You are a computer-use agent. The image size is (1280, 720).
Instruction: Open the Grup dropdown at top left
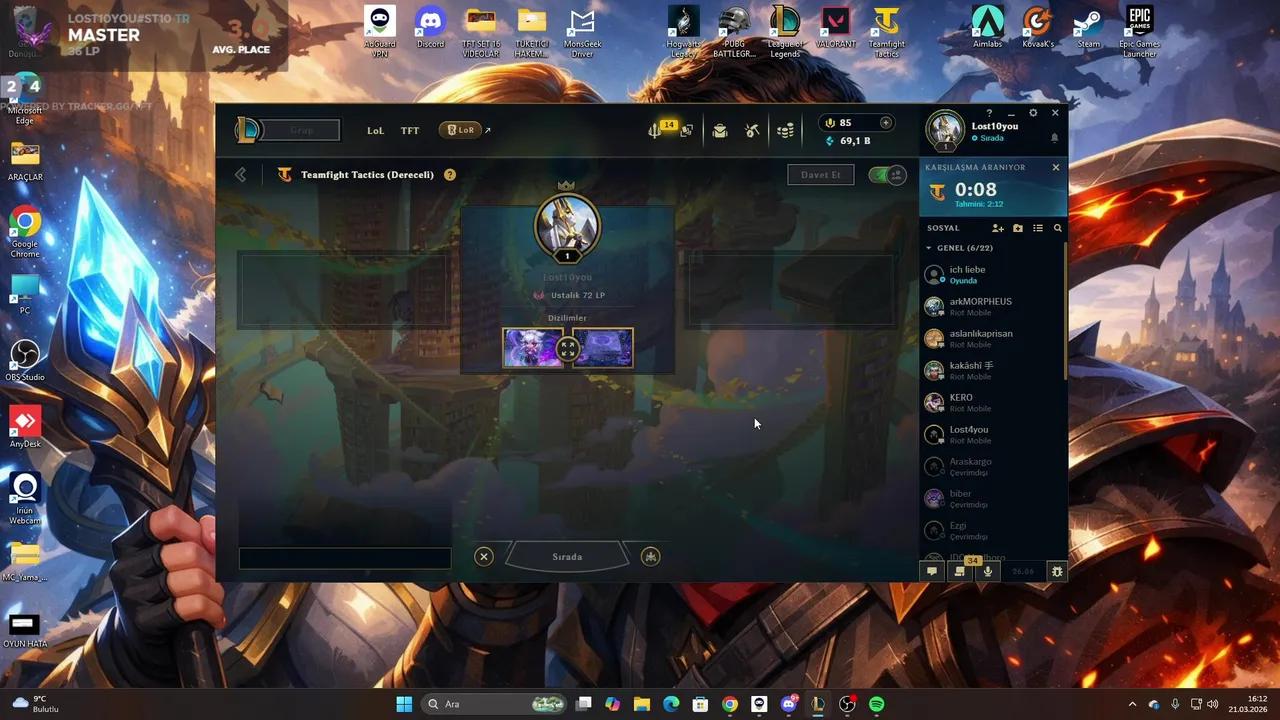pos(300,130)
